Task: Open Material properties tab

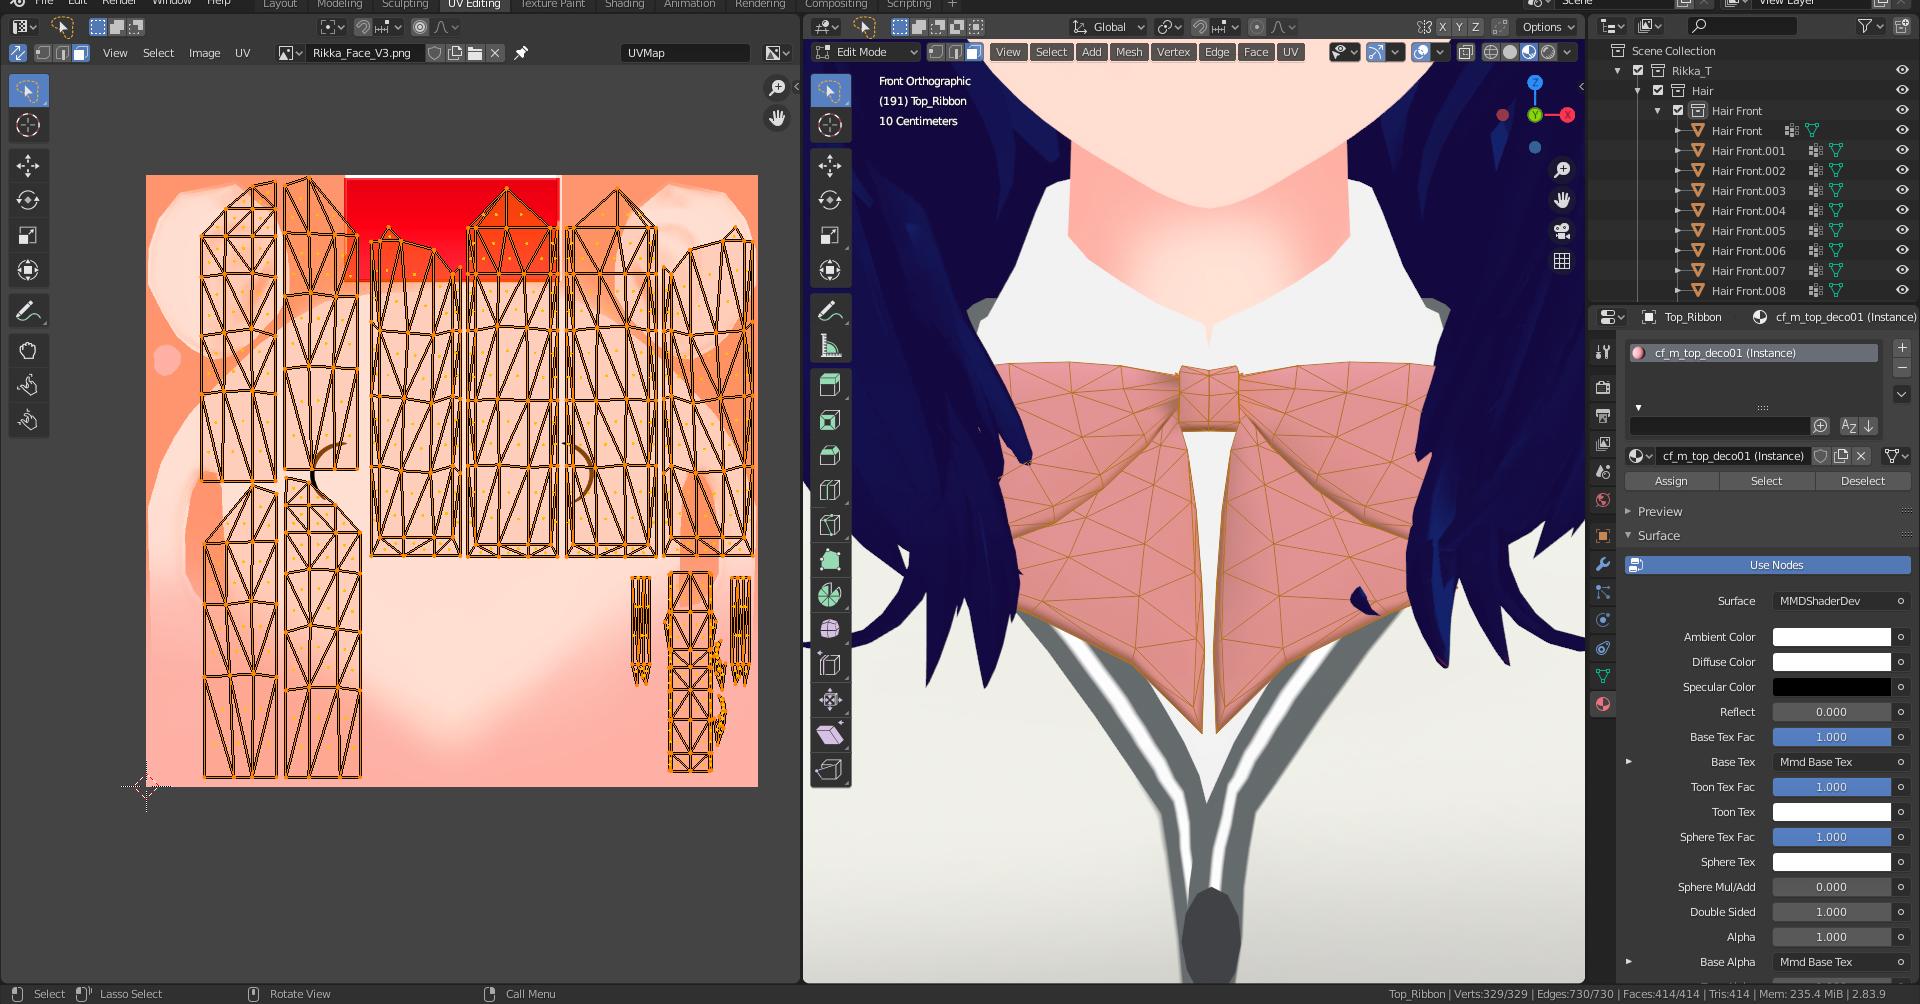Action: pos(1603,704)
